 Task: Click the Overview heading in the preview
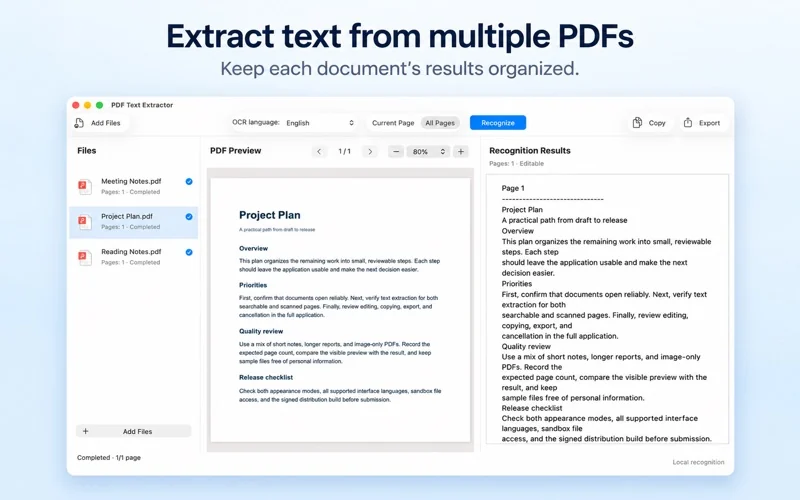[253, 248]
